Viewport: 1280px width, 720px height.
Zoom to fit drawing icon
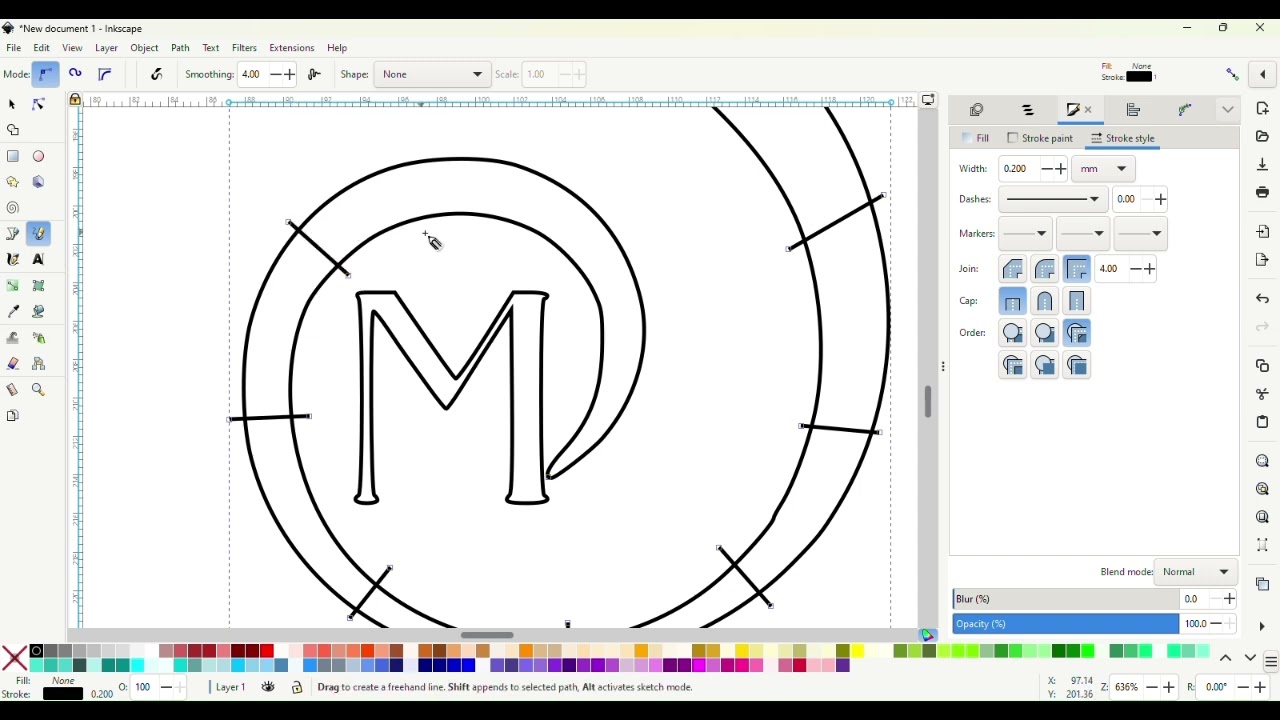1263,491
